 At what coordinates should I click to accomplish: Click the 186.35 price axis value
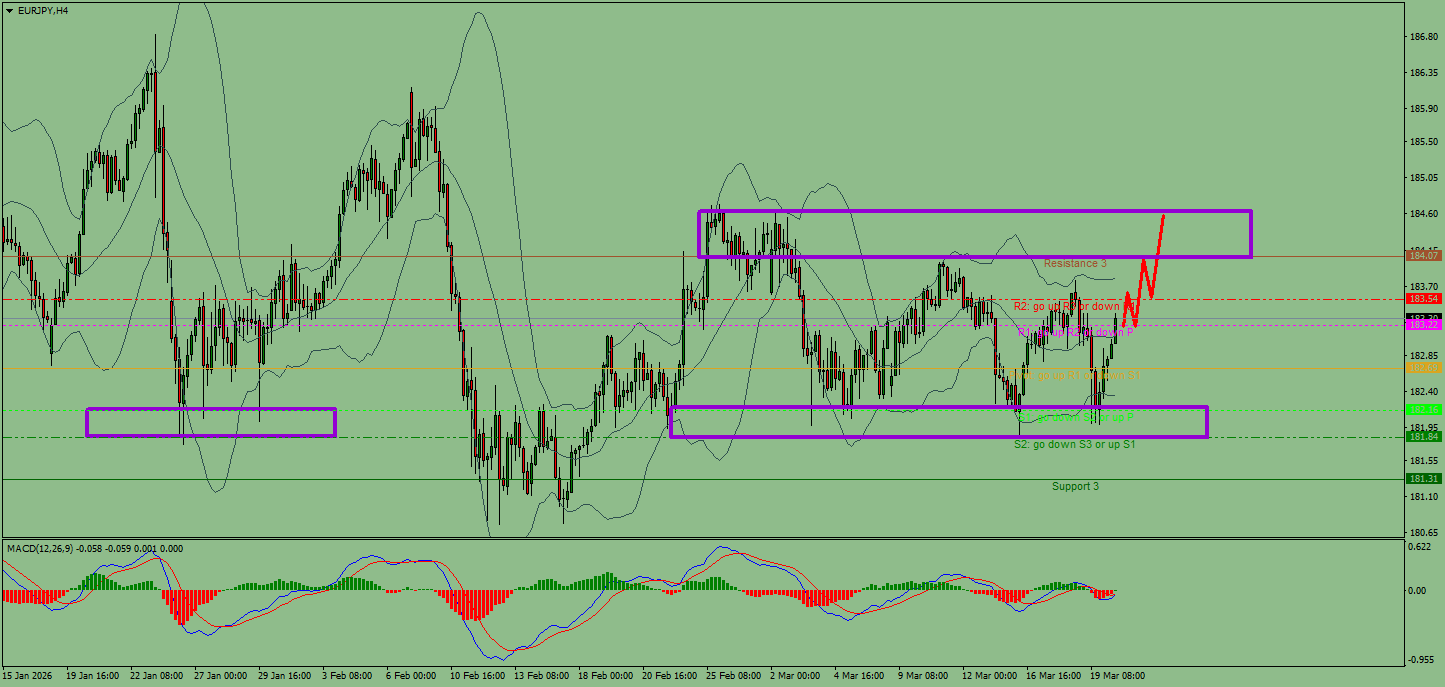(x=1422, y=73)
